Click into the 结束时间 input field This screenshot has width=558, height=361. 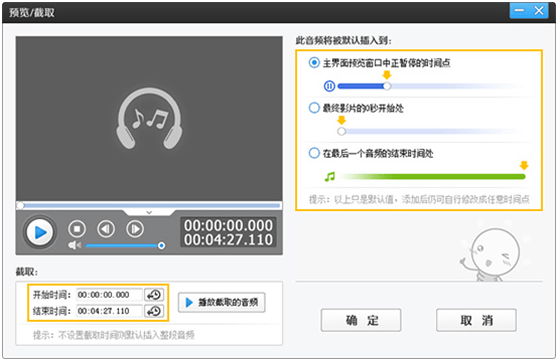pyautogui.click(x=109, y=311)
